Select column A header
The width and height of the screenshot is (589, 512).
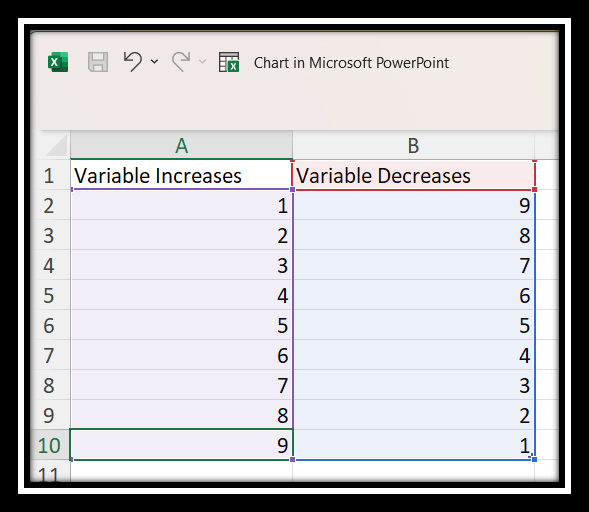[x=181, y=145]
